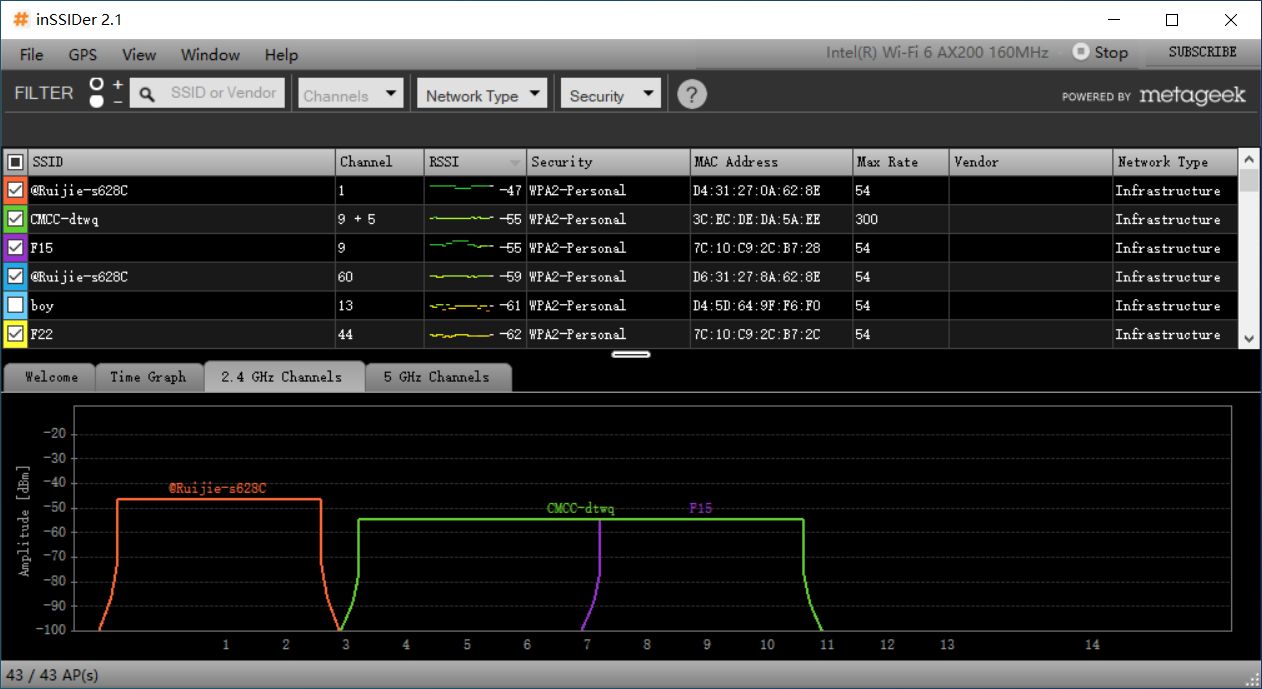Uncheck the @Ruijie-s628C channel 60 checkbox
Screen dimensions: 1262x689
tap(15, 276)
